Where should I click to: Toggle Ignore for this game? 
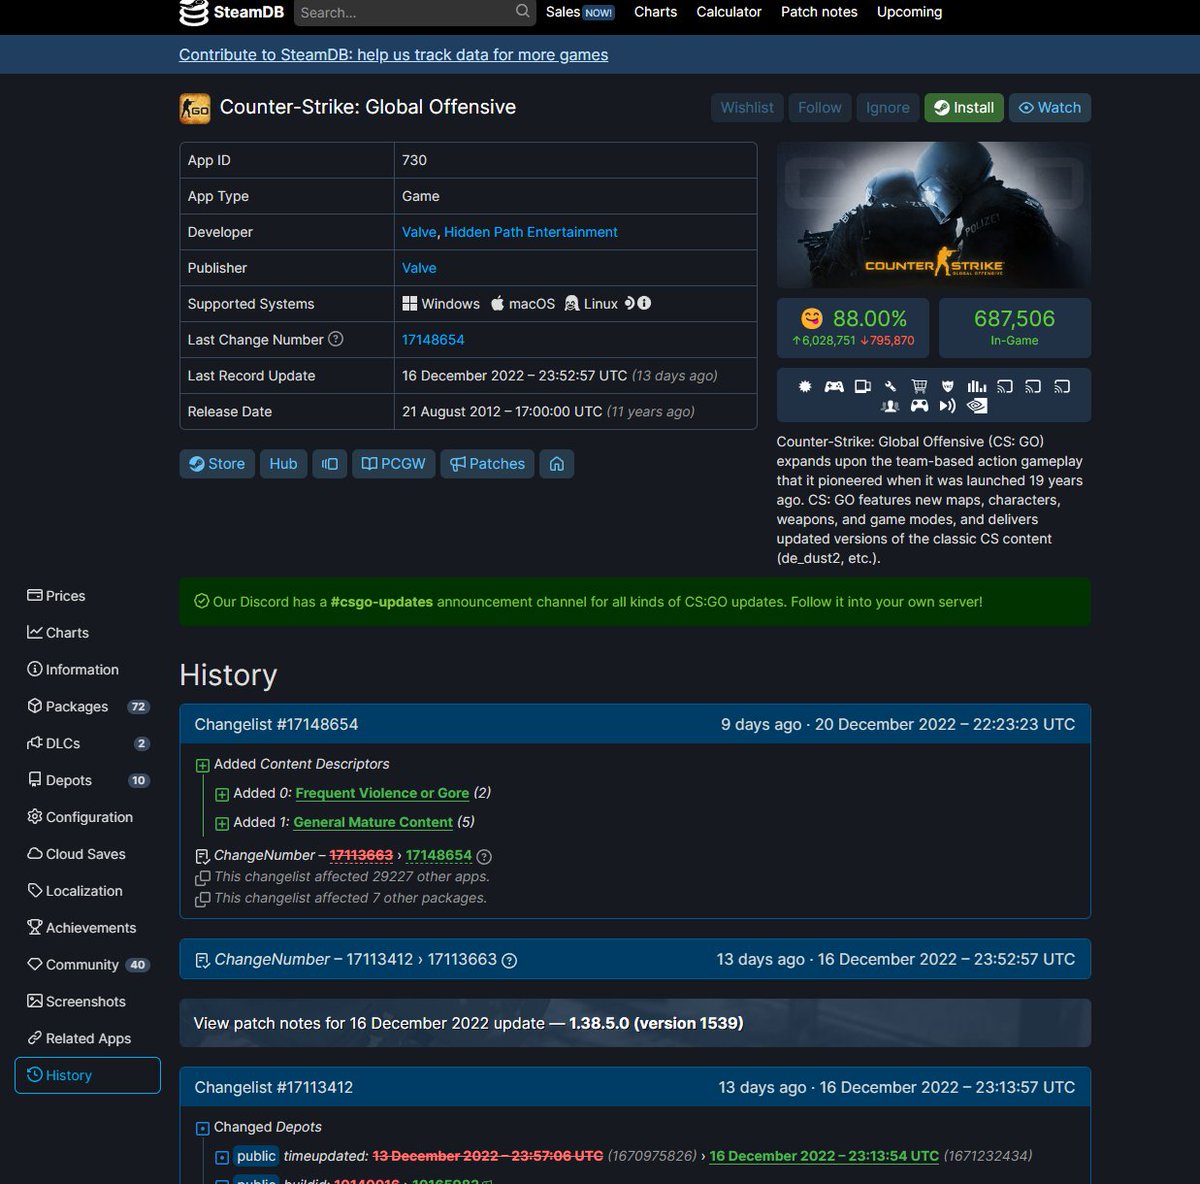888,108
